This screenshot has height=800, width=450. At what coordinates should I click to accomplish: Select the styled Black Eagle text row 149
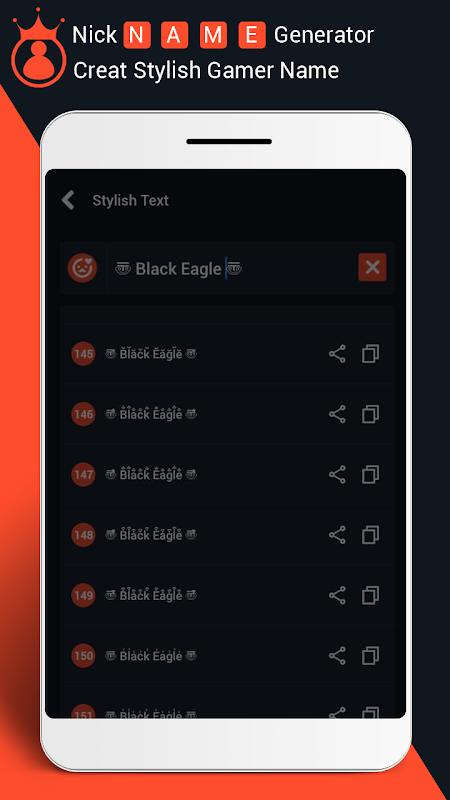pyautogui.click(x=151, y=594)
